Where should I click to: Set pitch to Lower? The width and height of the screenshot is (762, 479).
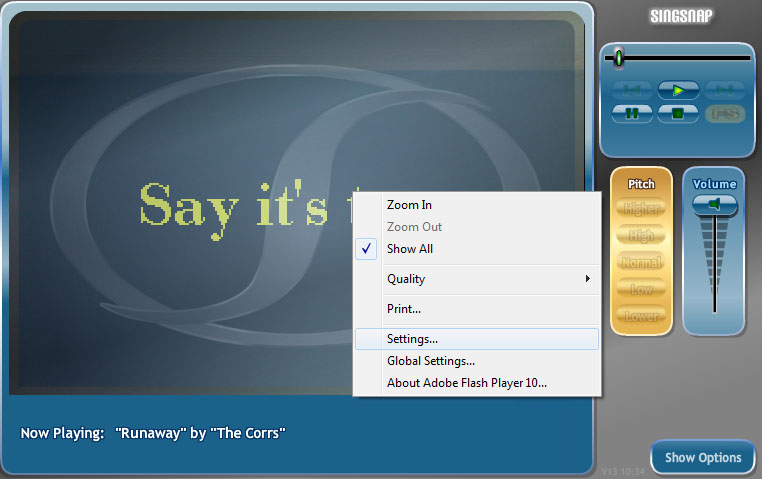coord(641,316)
